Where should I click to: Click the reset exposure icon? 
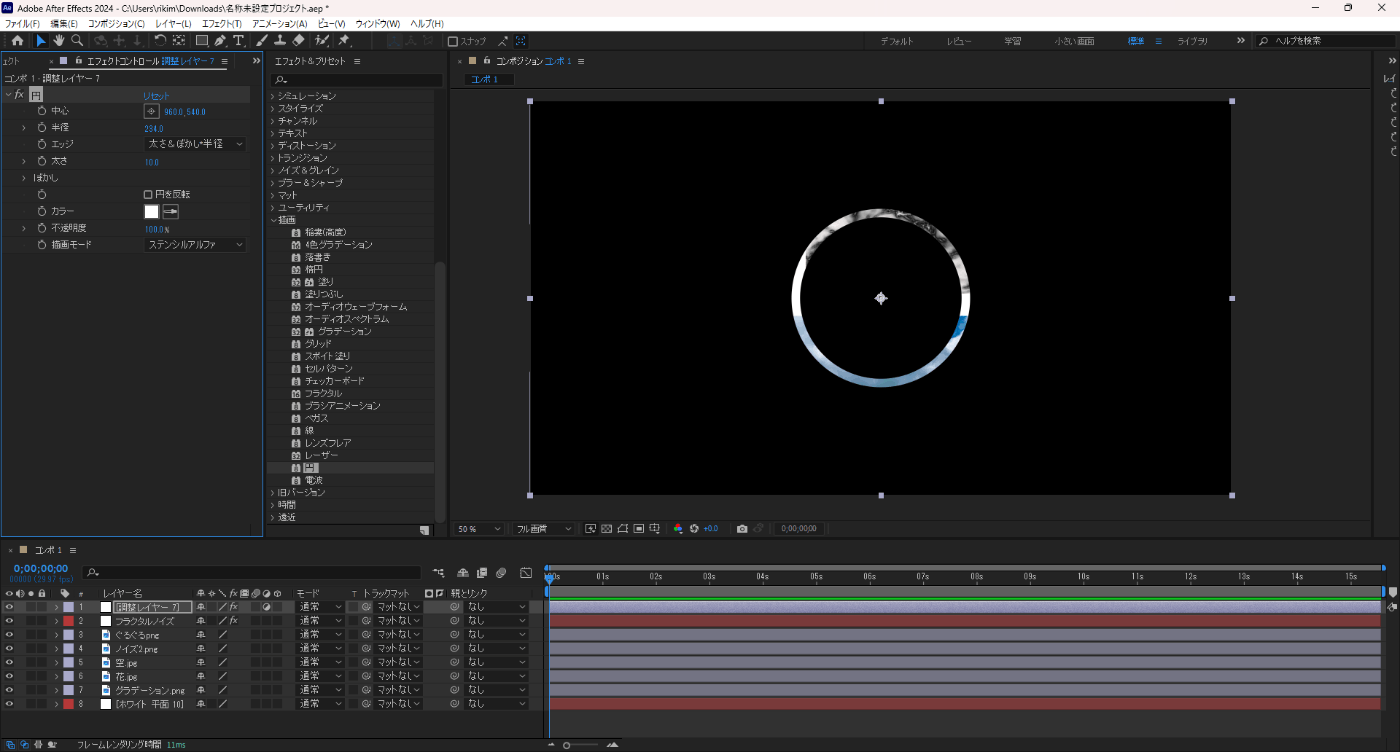coord(694,528)
